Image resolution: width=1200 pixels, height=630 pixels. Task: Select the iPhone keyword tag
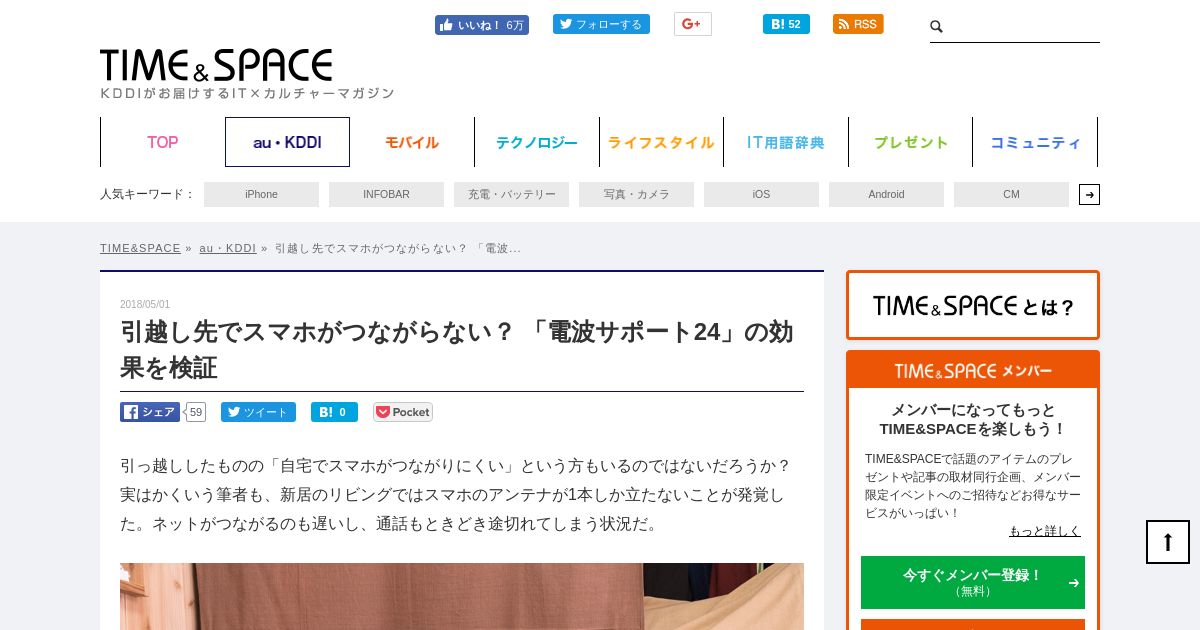coord(261,194)
